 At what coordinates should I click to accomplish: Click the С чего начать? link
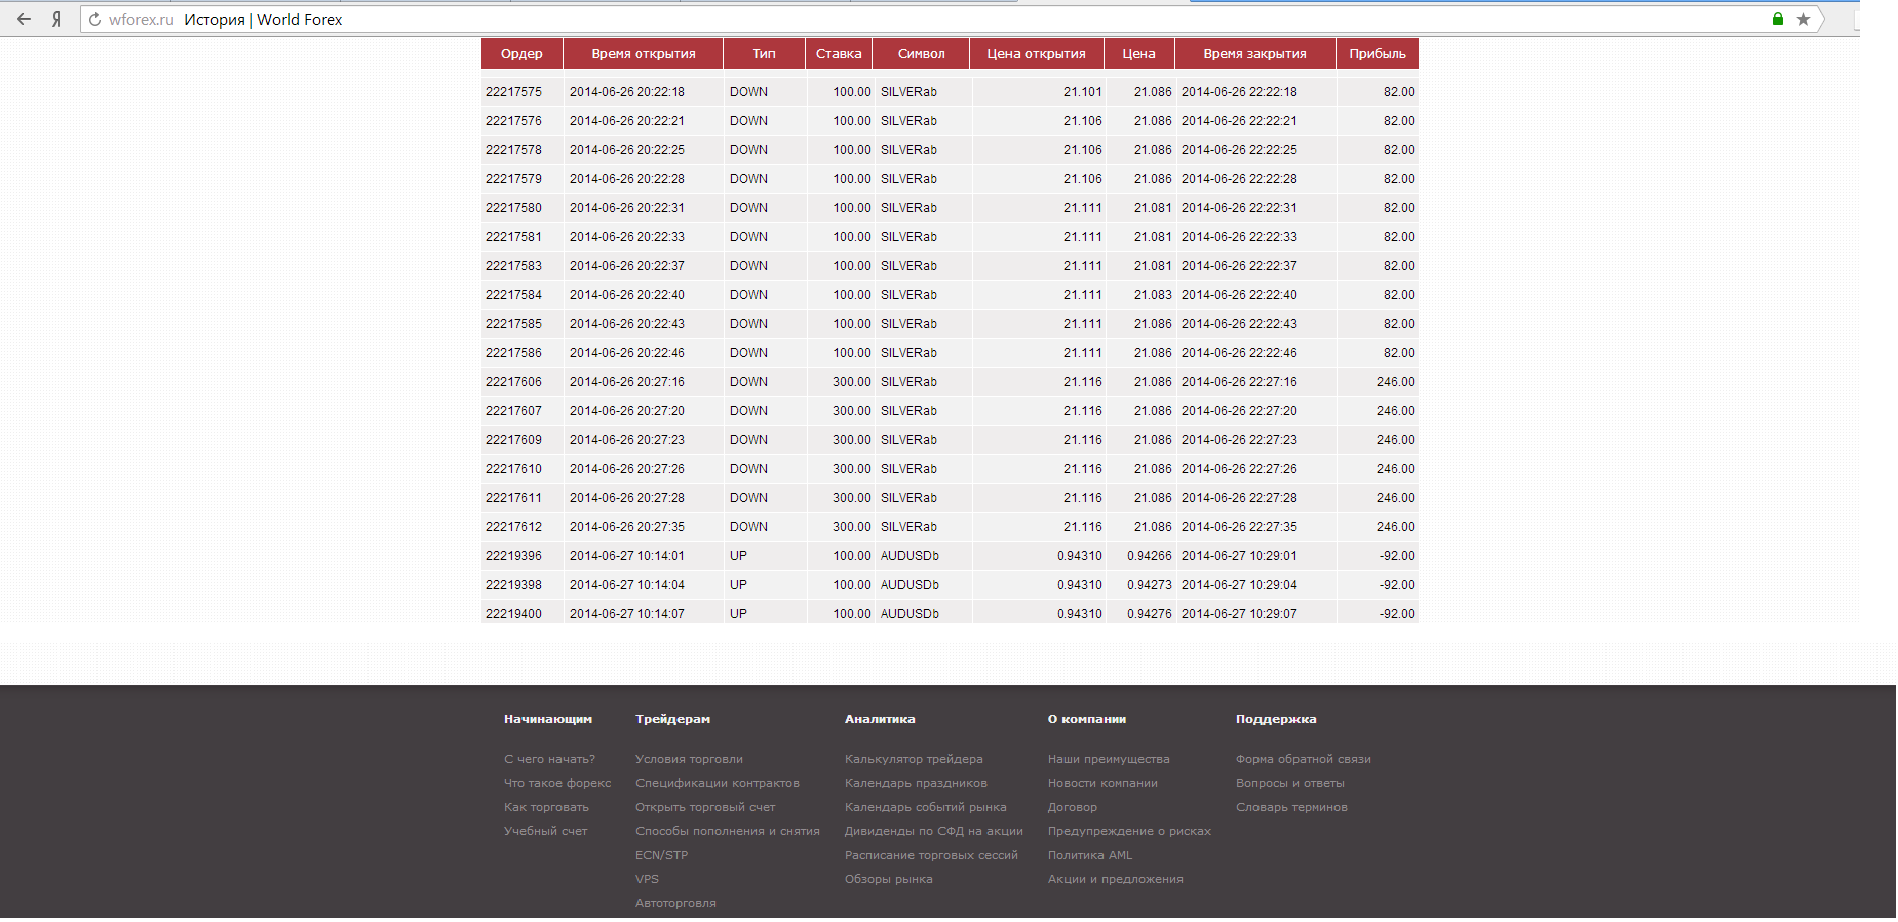(x=549, y=759)
